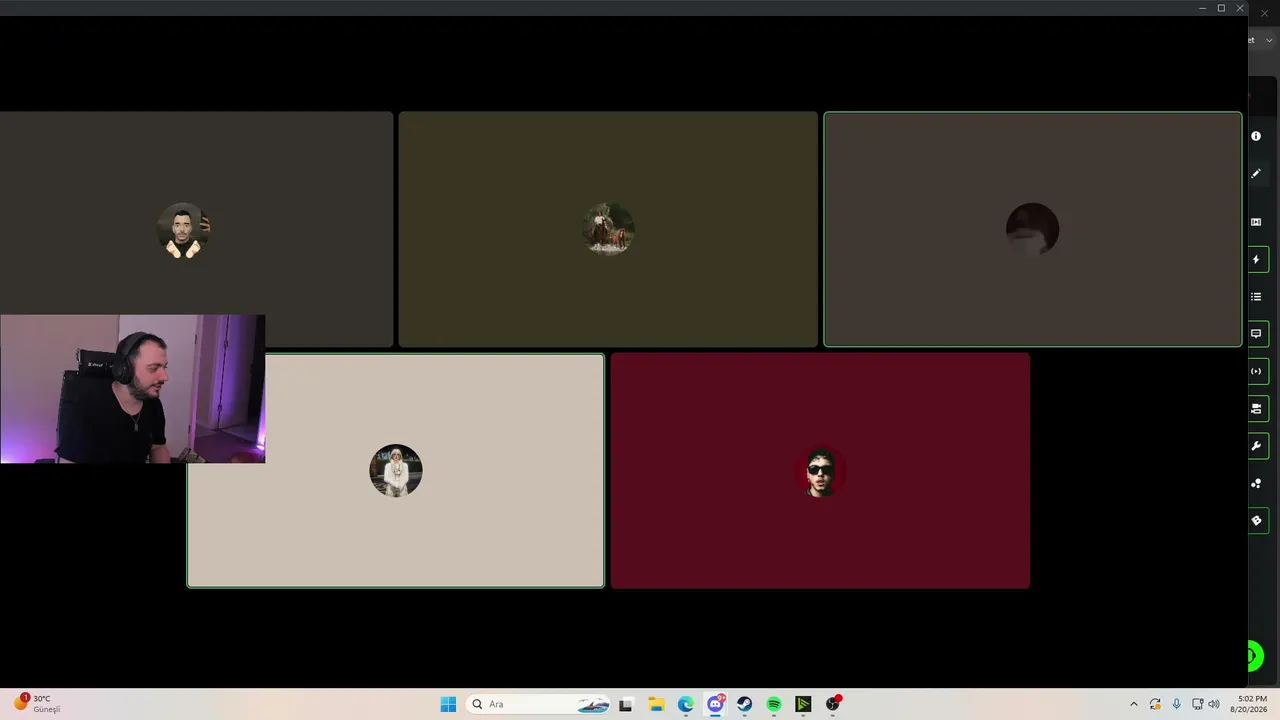Select the bearded man avatar tile
The width and height of the screenshot is (1280, 720).
(x=196, y=229)
